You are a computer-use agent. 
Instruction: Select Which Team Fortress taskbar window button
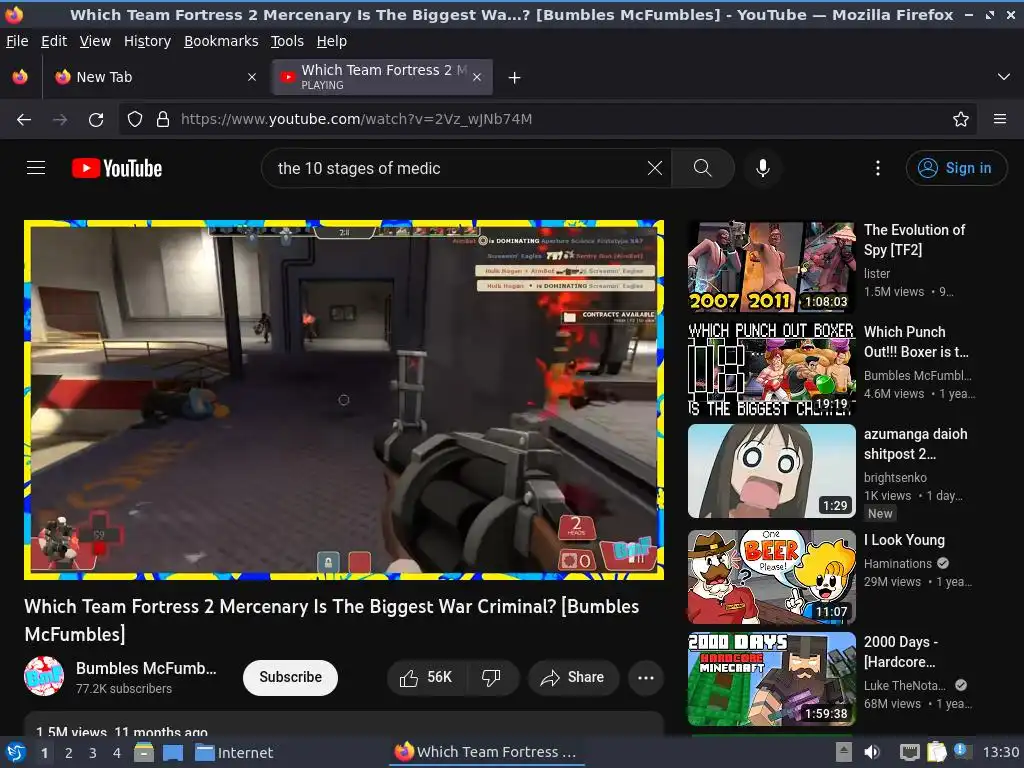(487, 752)
